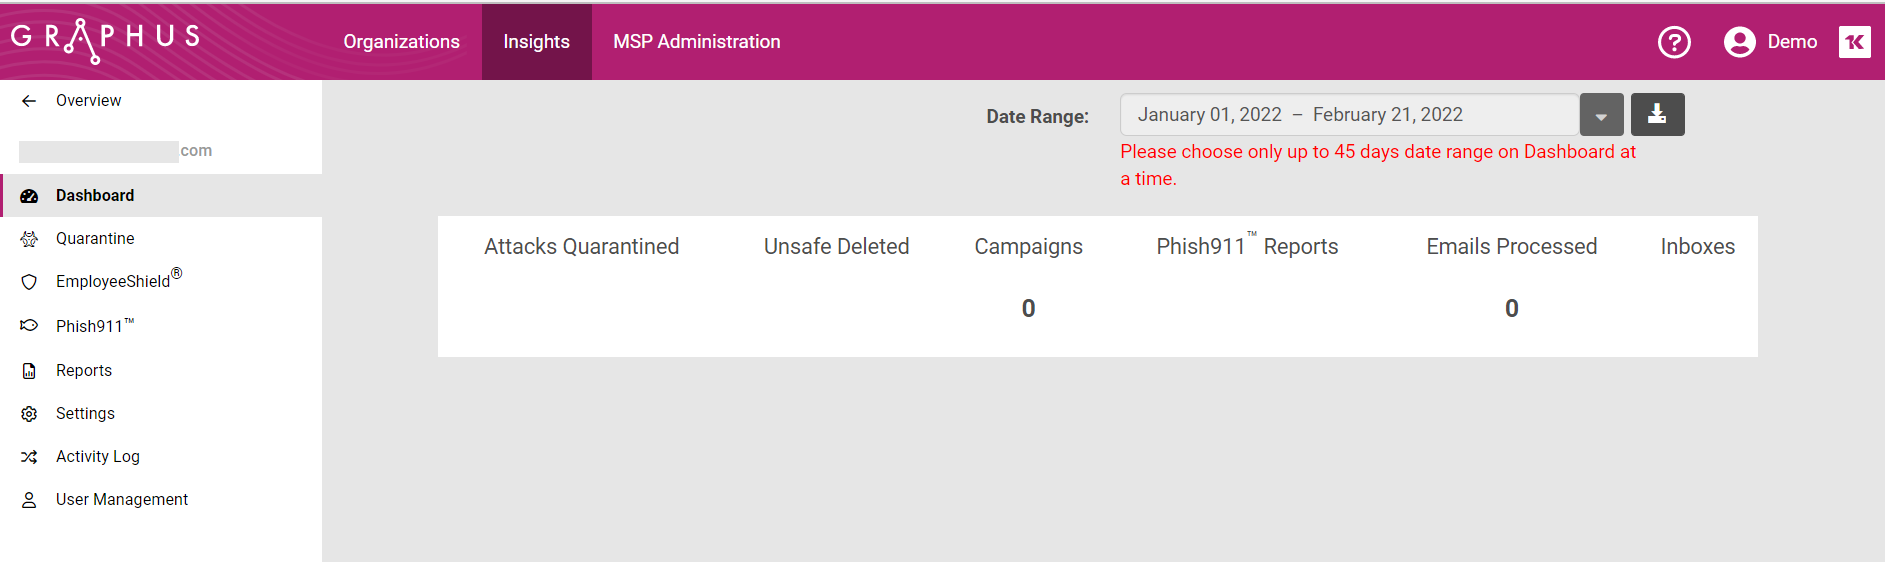Click the EmployeeShield shield icon
The image size is (1885, 562).
29,282
